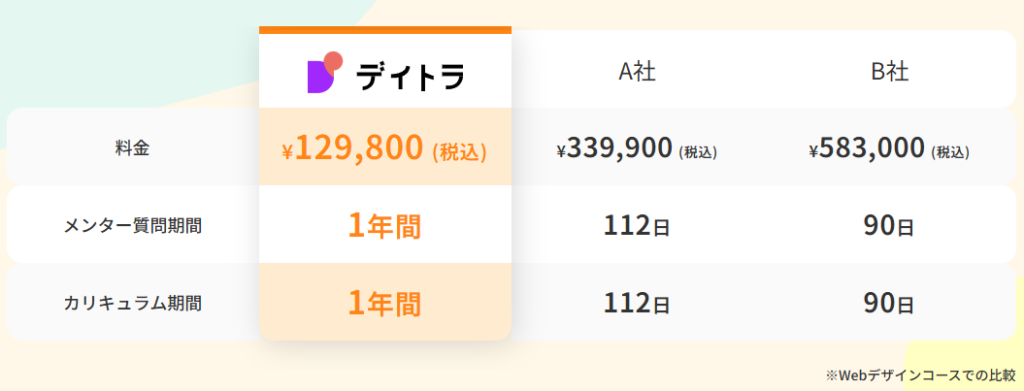This screenshot has height=391, width=1024.
Task: Click the (税込) label beside ¥129,800
Action: point(459,152)
